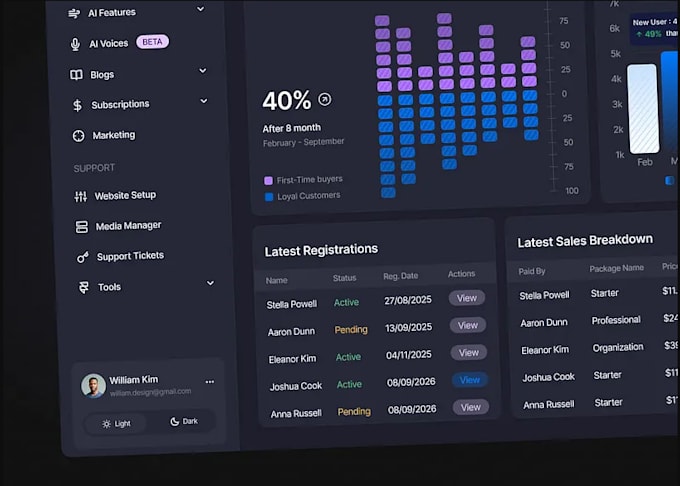This screenshot has width=680, height=486.
Task: Go to Blogs section
Action: [x=102, y=75]
